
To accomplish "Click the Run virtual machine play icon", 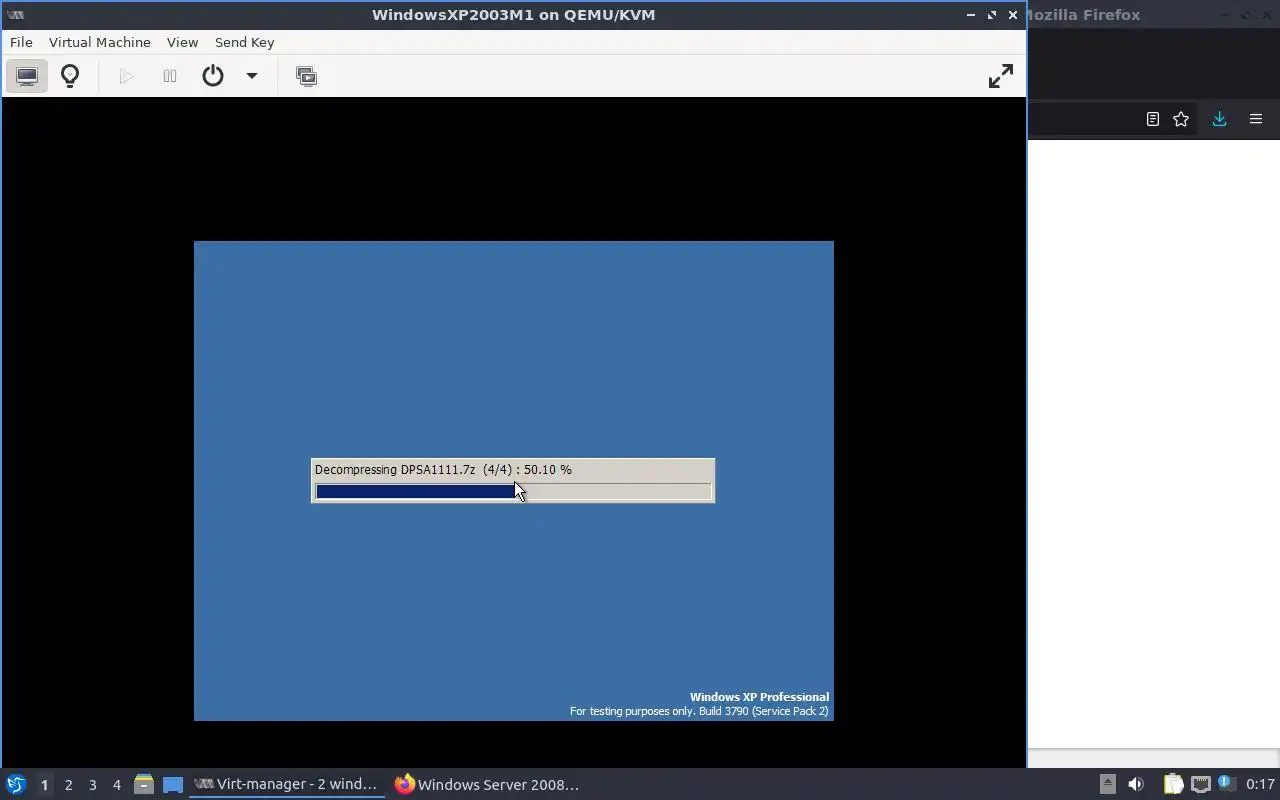I will point(126,76).
